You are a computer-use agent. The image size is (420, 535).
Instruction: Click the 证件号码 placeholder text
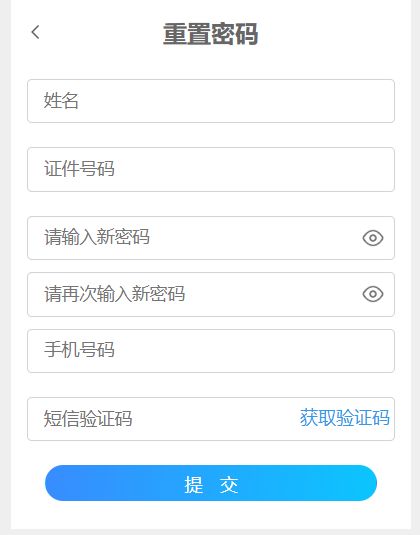pos(79,169)
